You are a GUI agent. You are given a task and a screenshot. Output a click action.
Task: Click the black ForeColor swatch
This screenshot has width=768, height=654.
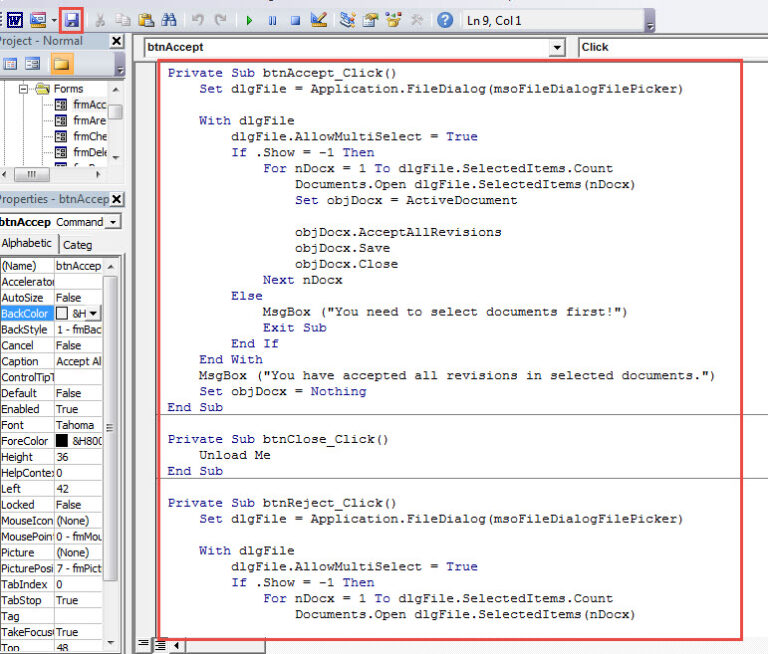(62, 441)
